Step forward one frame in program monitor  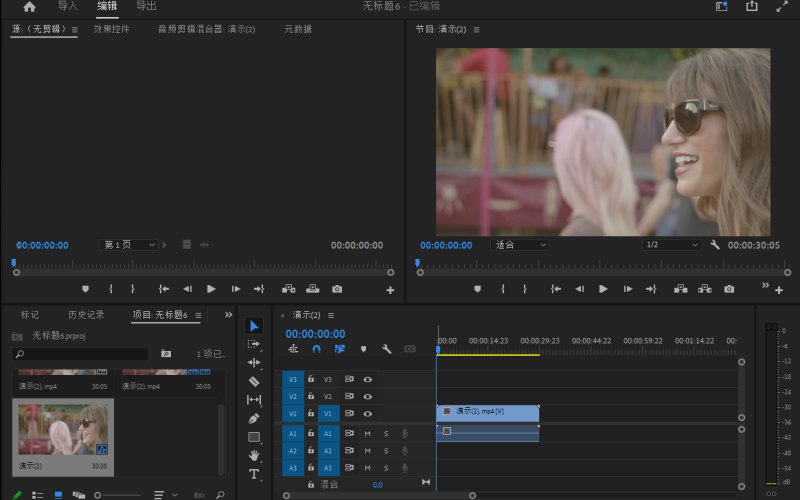coord(628,289)
